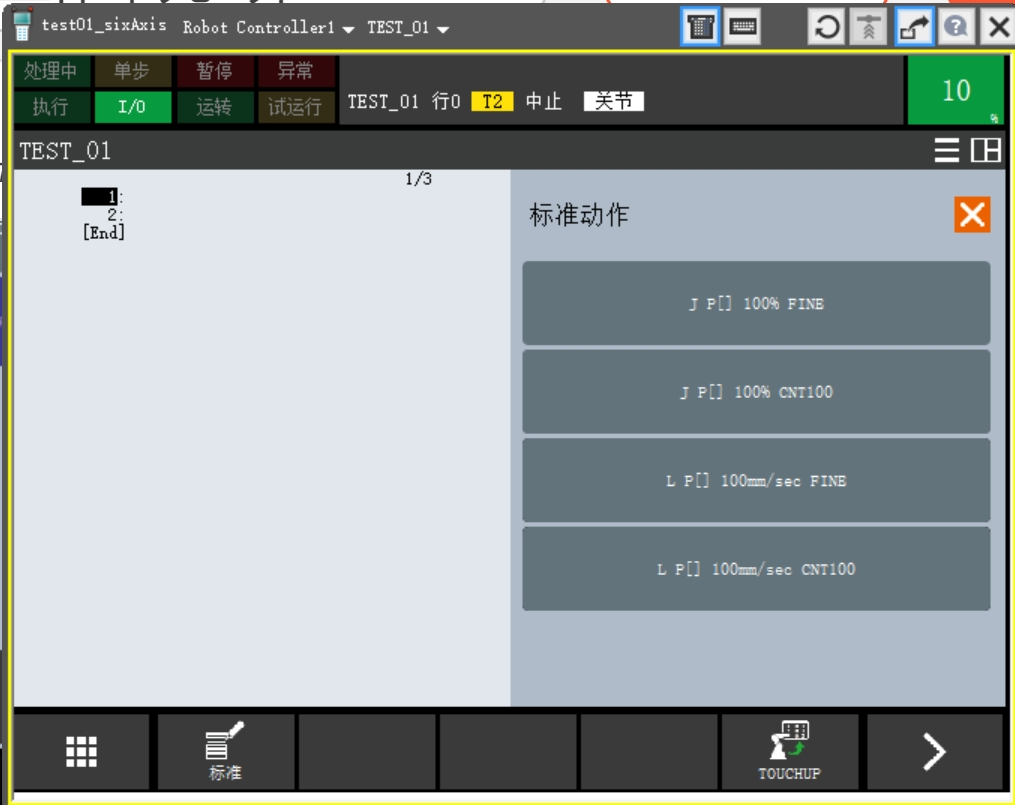Click the 异常 fault indicator
The image size is (1015, 805).
click(295, 71)
